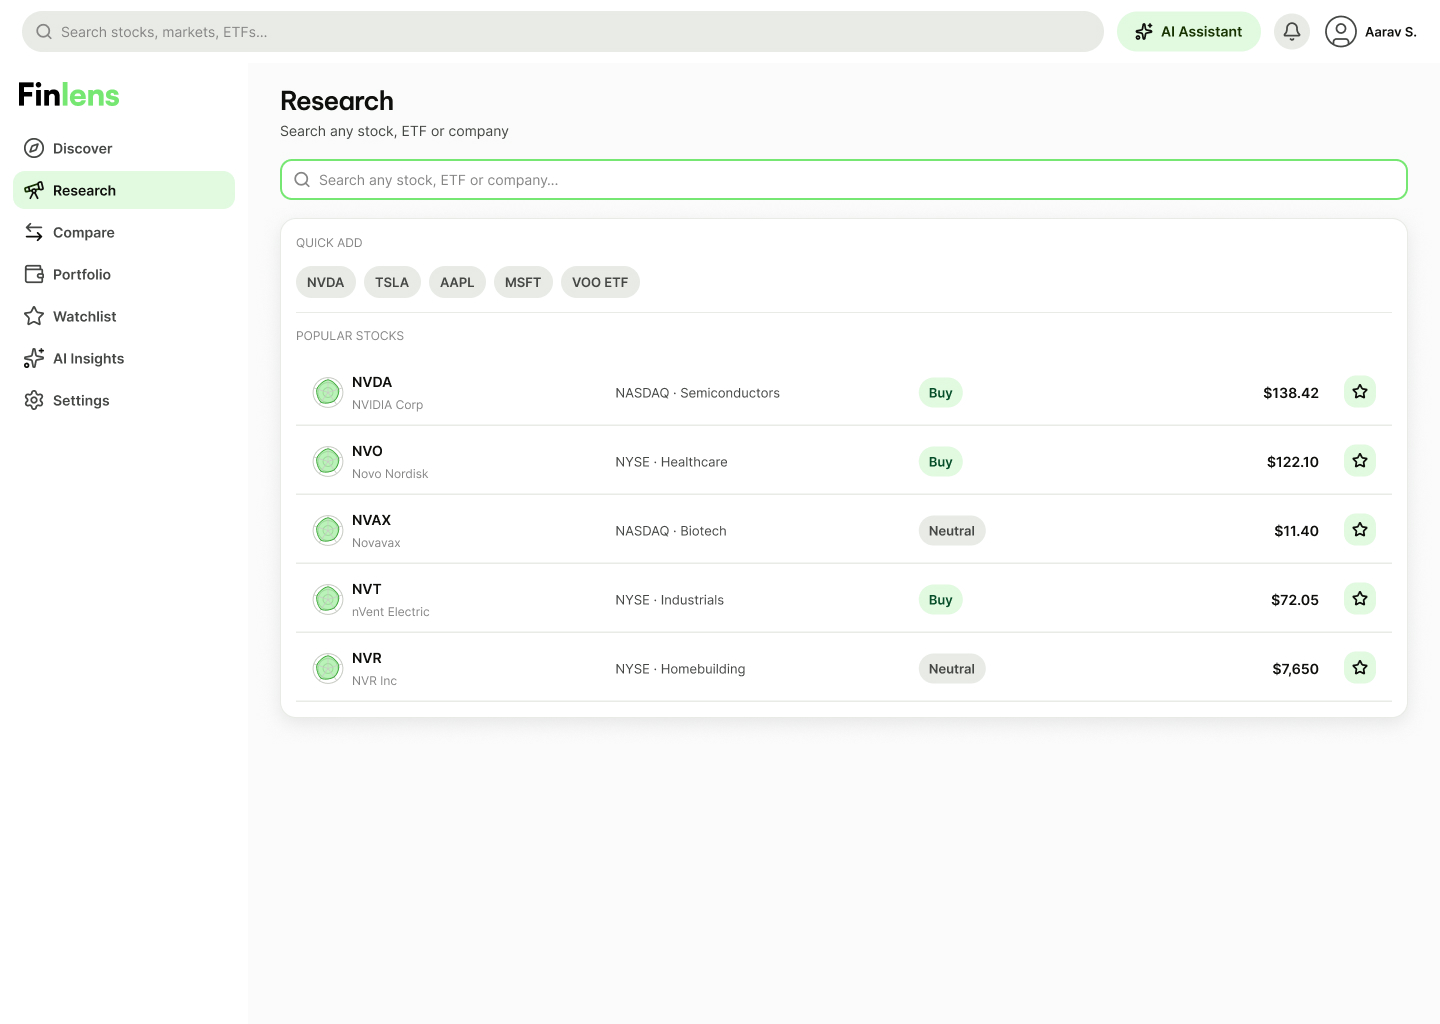Quick add TSLA
1440x1024 pixels.
coord(392,282)
